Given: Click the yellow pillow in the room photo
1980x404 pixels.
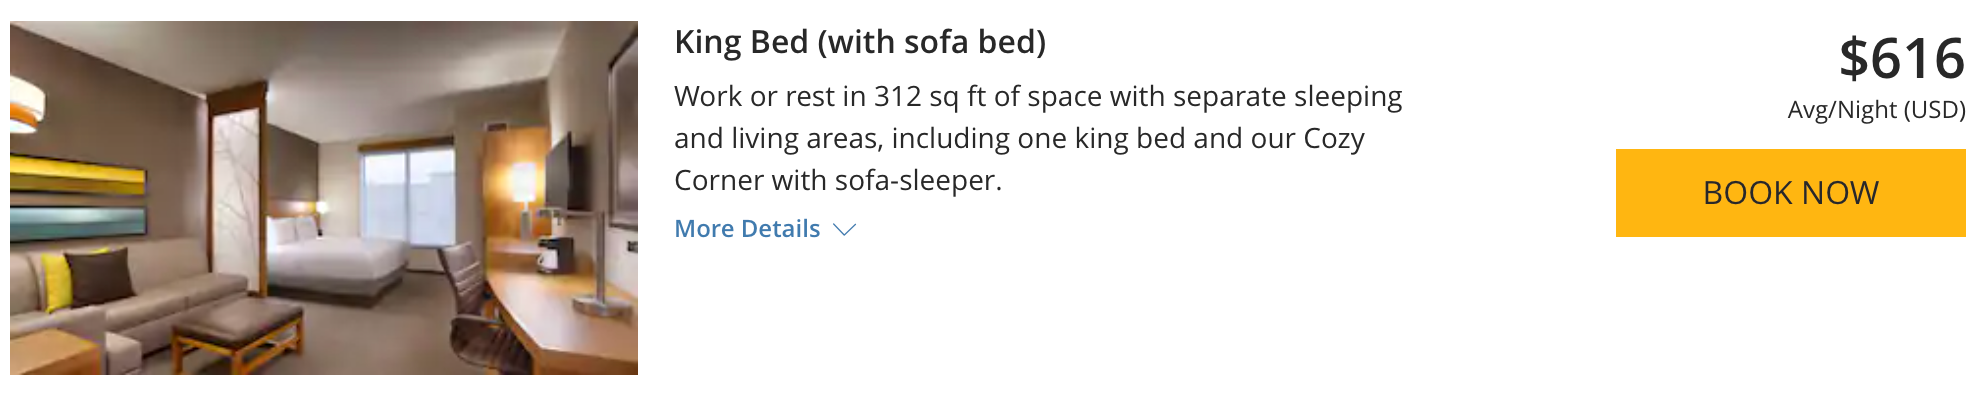Looking at the screenshot, I should [57, 279].
